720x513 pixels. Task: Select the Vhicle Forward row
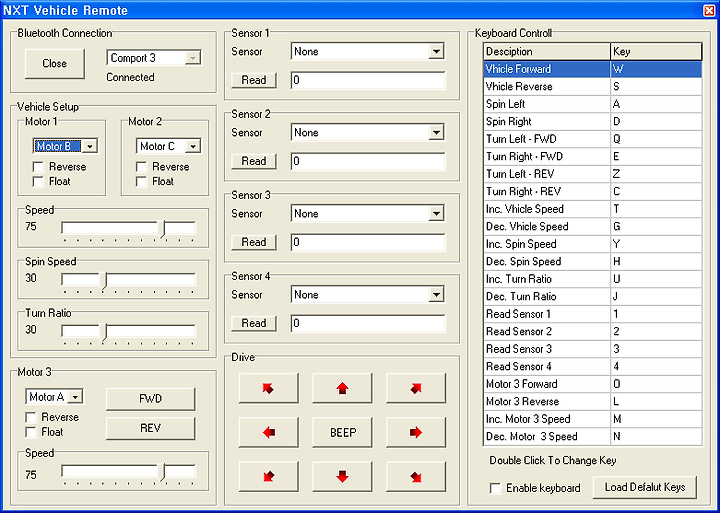point(593,69)
